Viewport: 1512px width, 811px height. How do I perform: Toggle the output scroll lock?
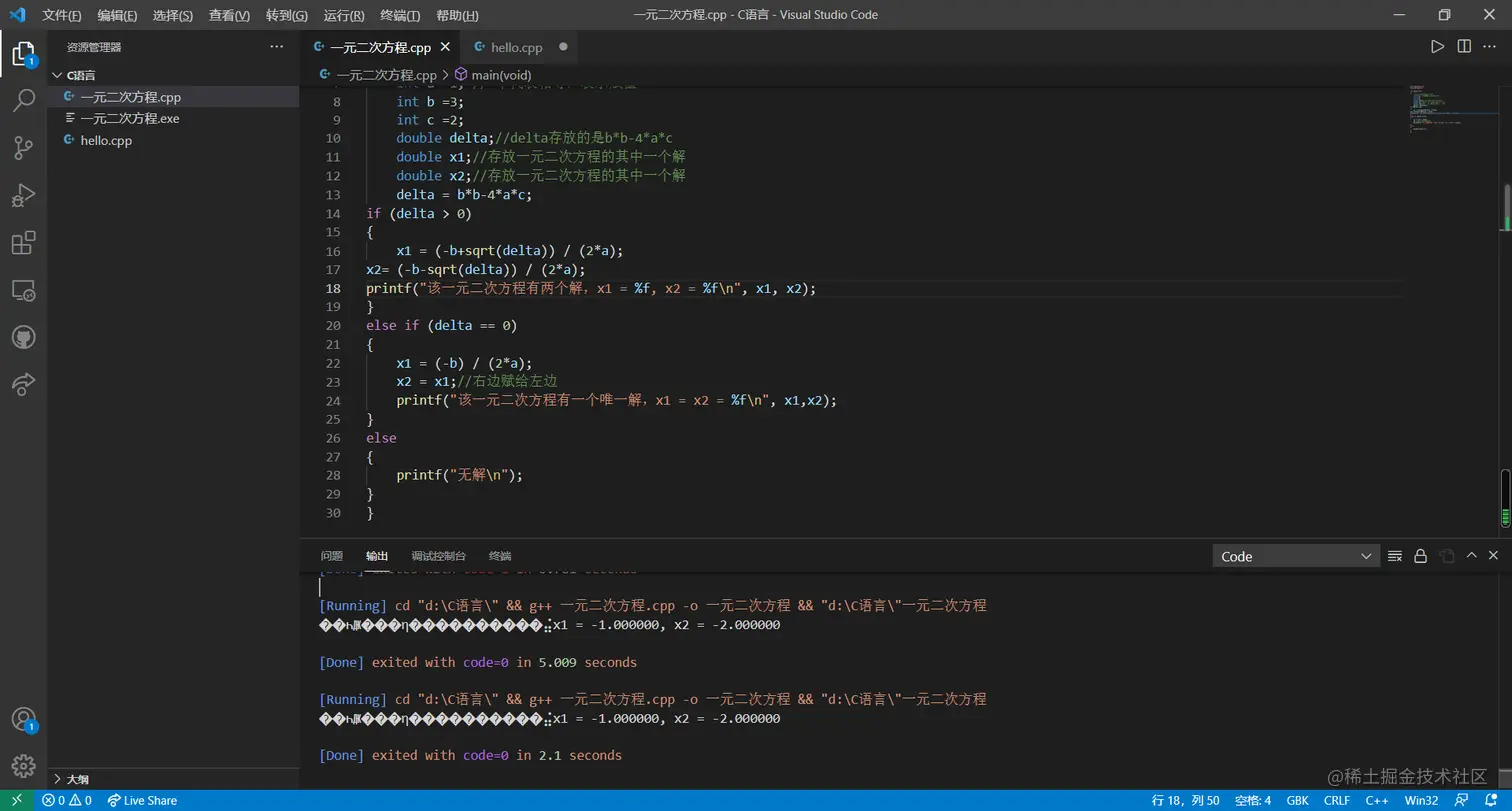point(1420,556)
